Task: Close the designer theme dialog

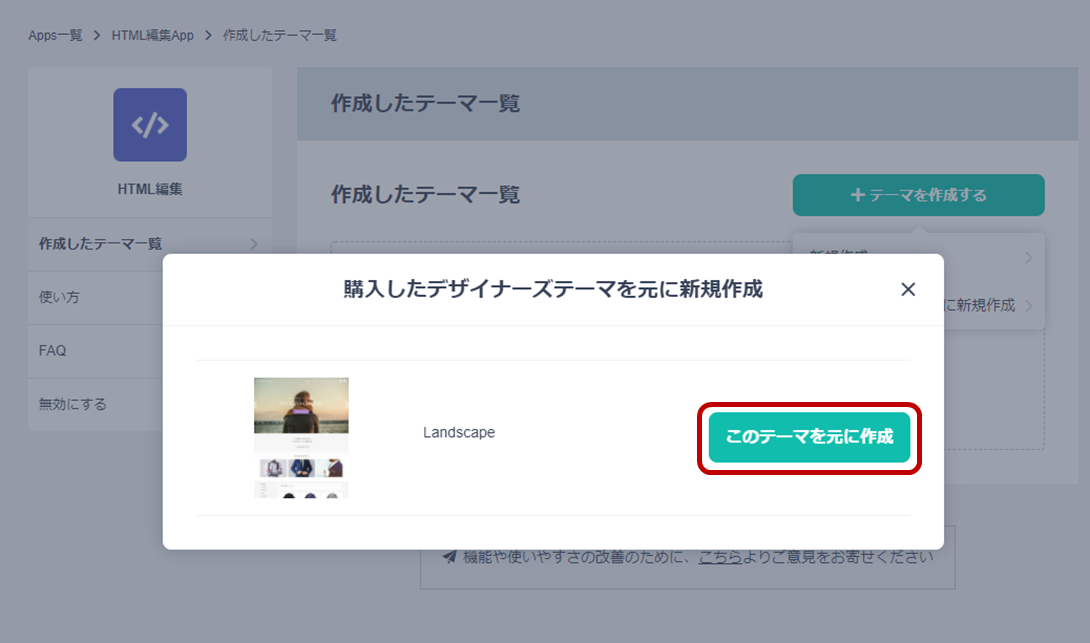Action: pyautogui.click(x=908, y=289)
